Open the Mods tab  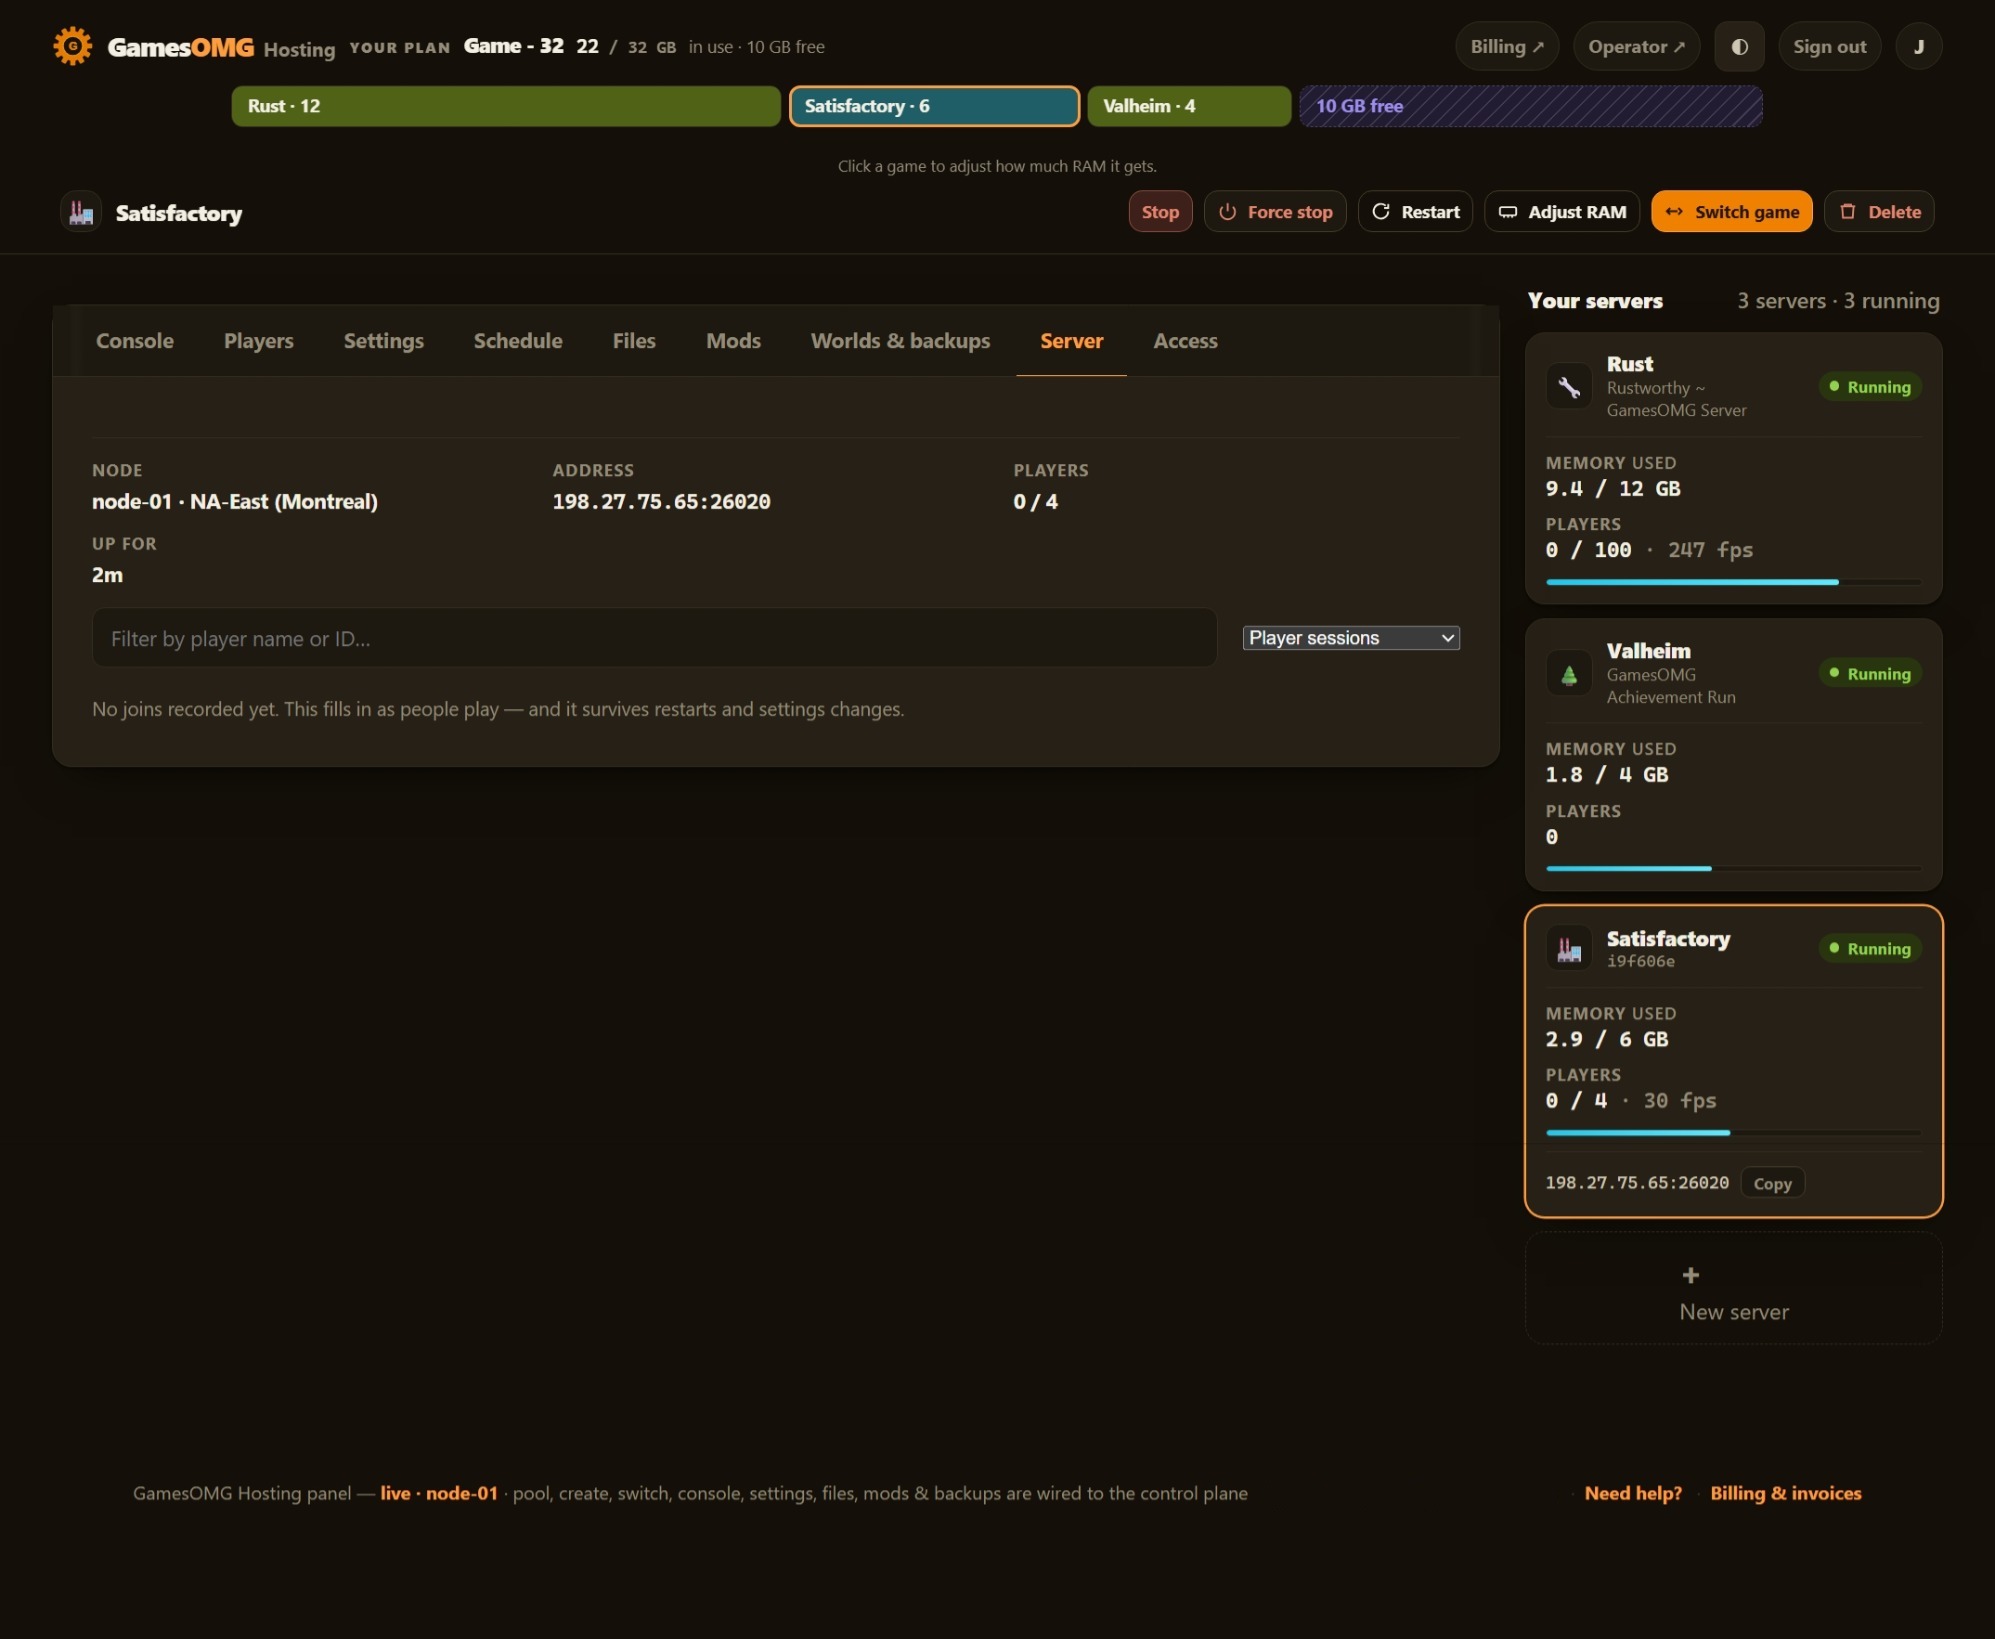click(733, 341)
